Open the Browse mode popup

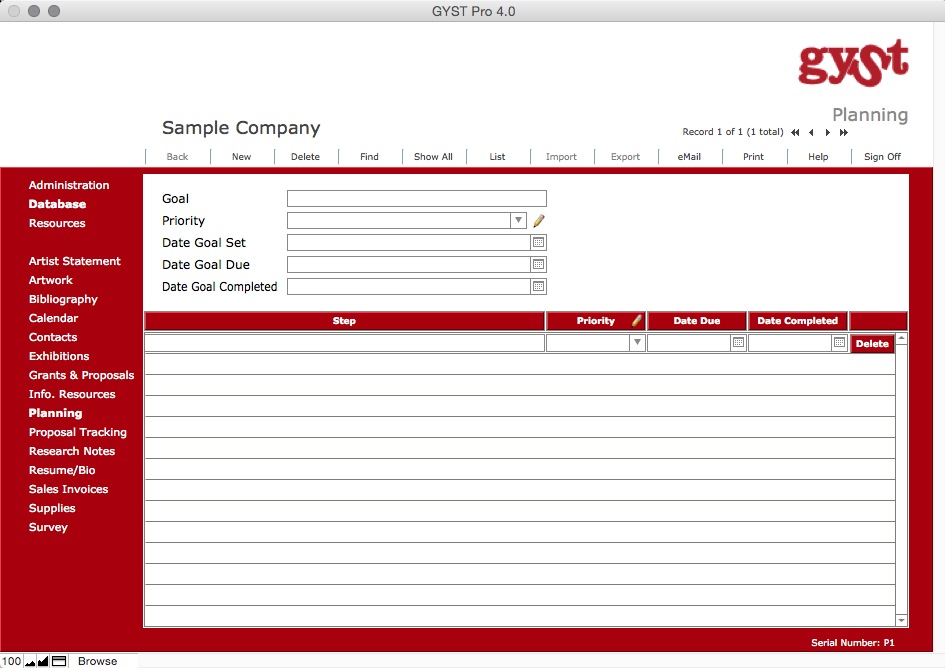tap(98, 661)
